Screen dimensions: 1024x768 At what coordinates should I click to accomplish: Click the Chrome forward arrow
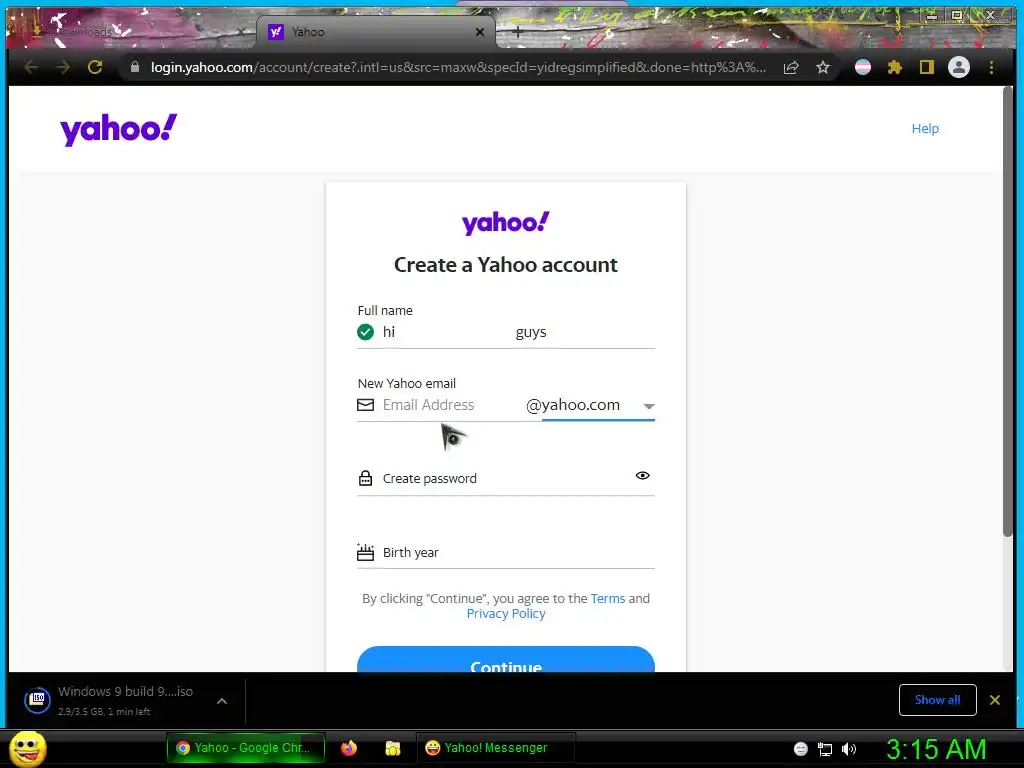pos(63,67)
